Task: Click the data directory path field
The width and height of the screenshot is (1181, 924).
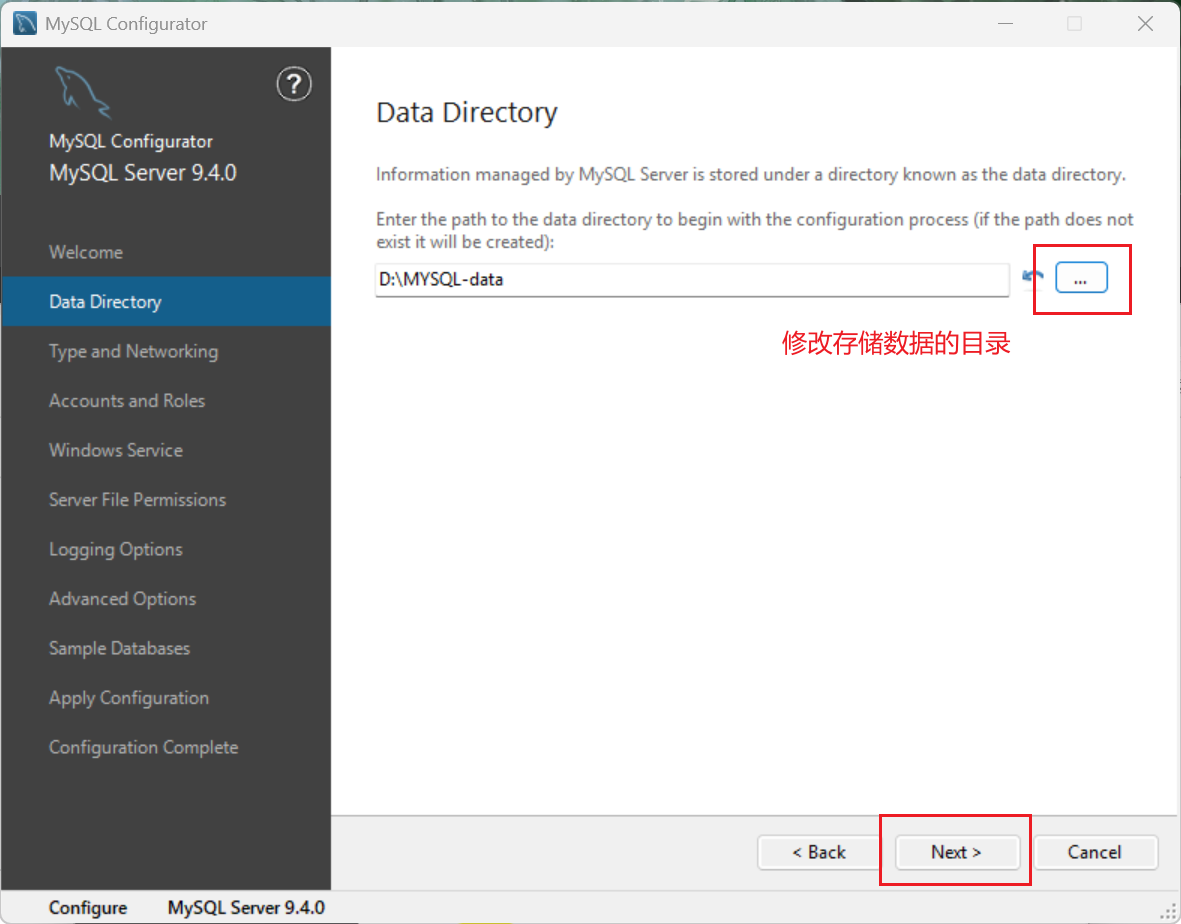Action: [x=692, y=279]
